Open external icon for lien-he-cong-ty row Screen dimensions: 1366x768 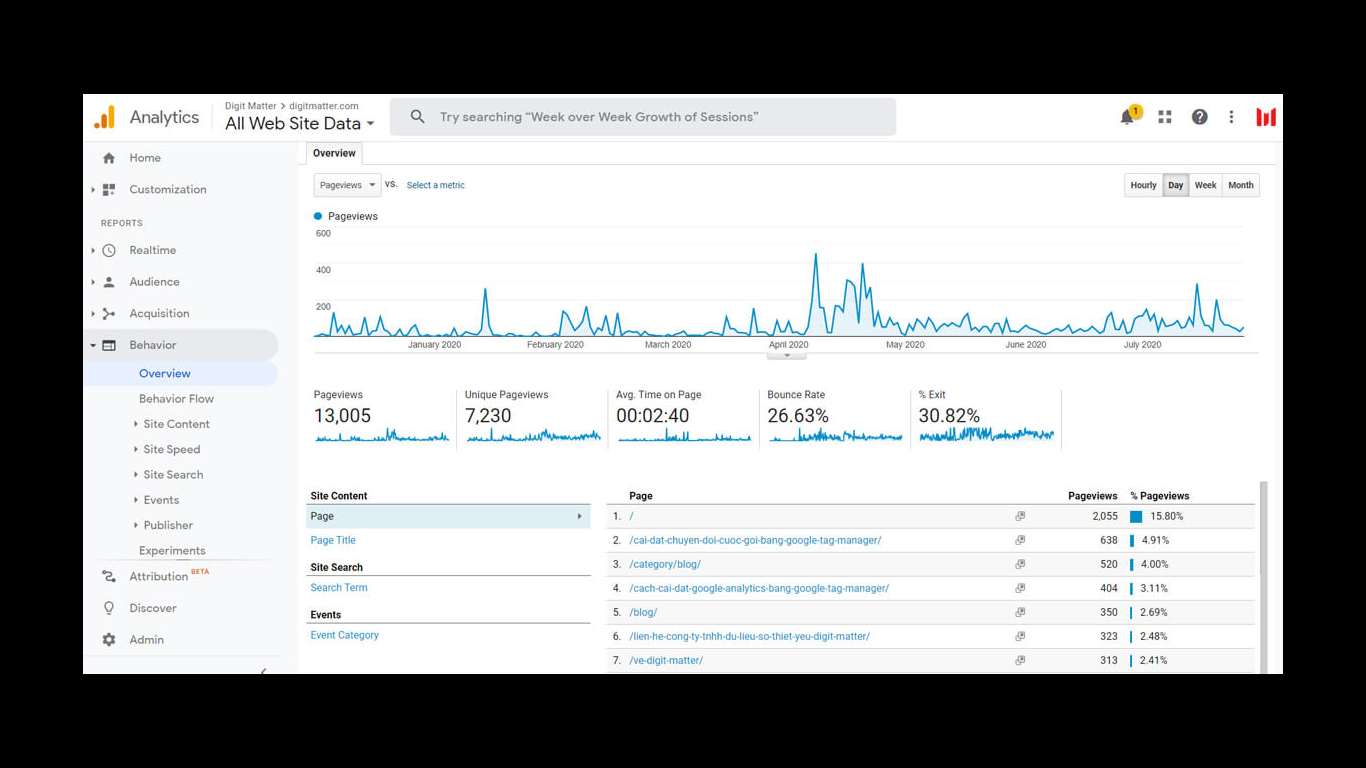point(1020,636)
